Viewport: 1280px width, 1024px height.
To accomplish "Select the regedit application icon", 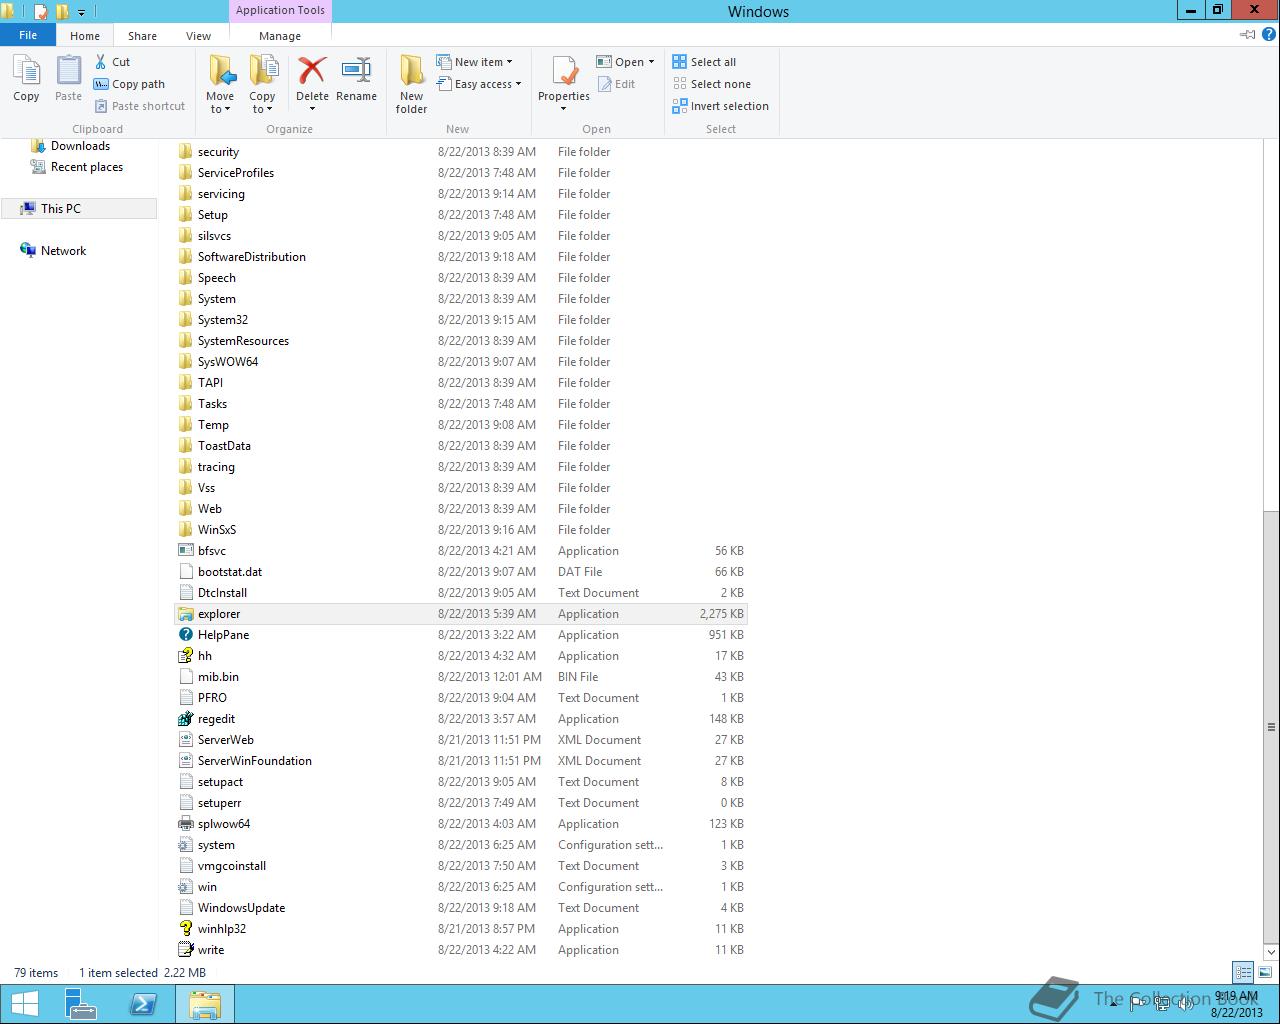I will tap(185, 719).
